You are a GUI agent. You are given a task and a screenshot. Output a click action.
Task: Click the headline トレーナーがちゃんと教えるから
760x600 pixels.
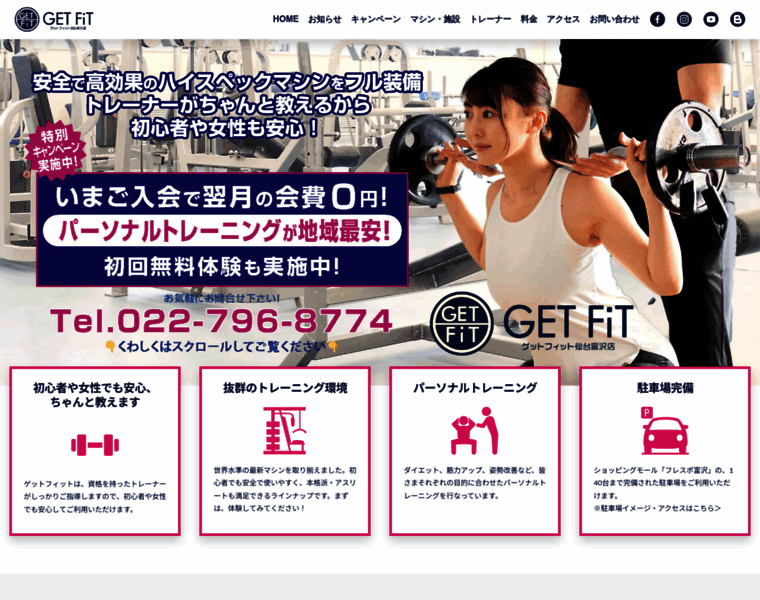pyautogui.click(x=228, y=105)
